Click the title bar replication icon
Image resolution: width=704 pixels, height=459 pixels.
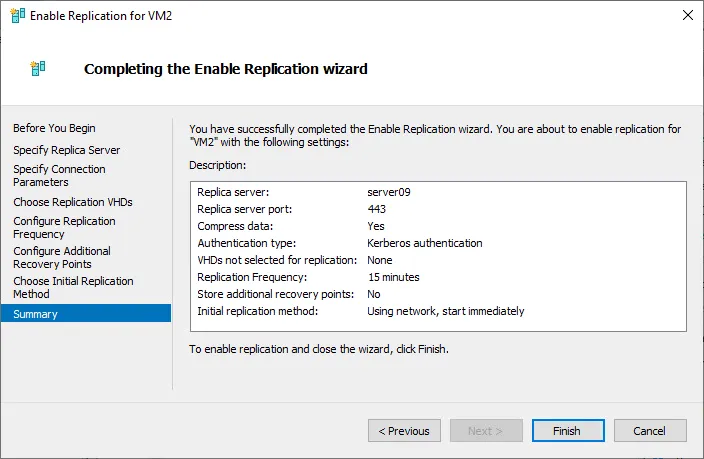coord(18,16)
